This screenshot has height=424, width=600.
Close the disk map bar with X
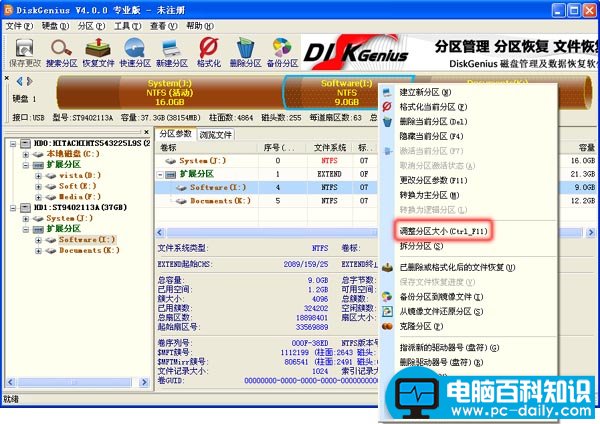tap(7, 78)
